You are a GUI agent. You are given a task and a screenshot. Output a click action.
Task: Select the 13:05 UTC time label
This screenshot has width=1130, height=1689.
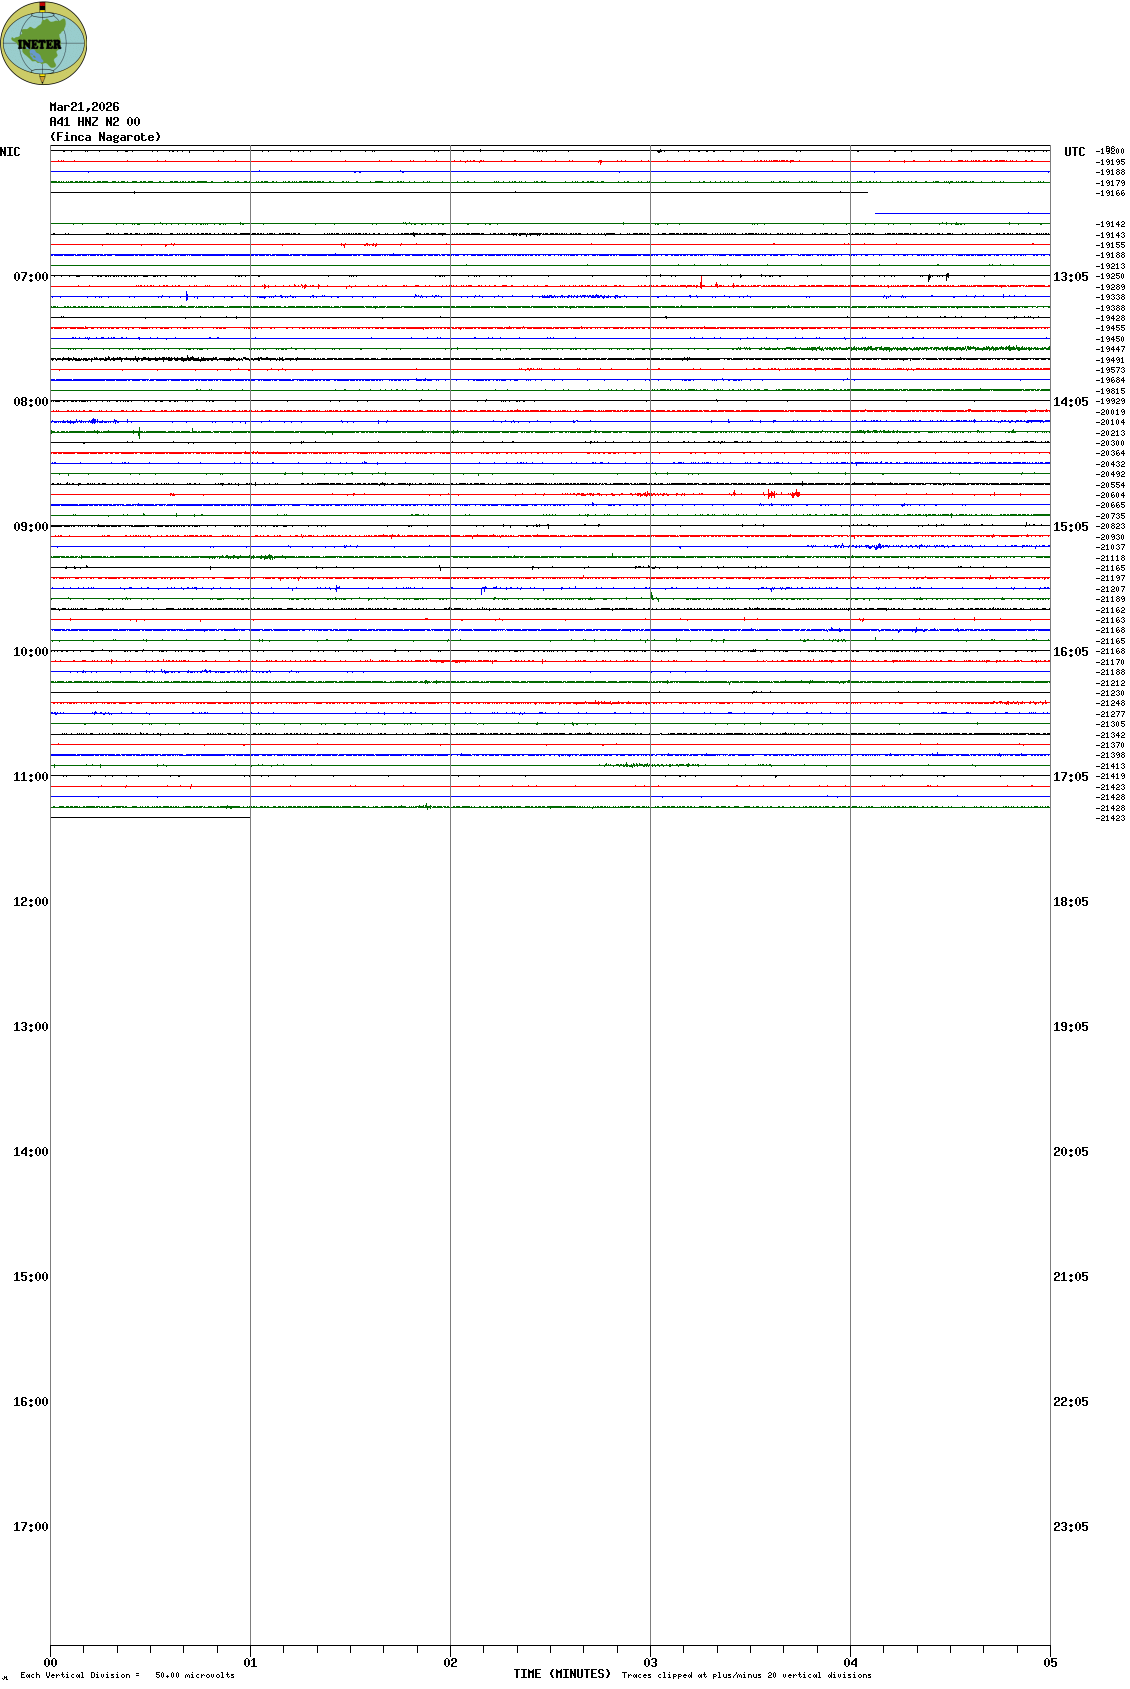[x=1070, y=277]
